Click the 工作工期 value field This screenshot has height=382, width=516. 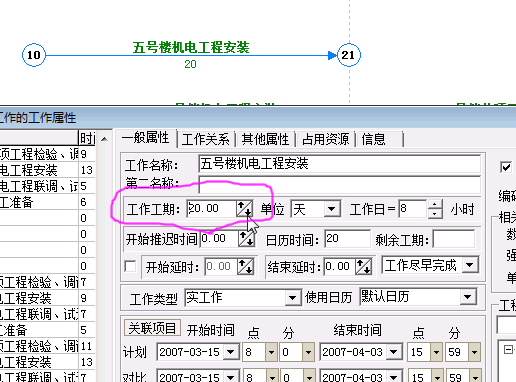click(211, 209)
